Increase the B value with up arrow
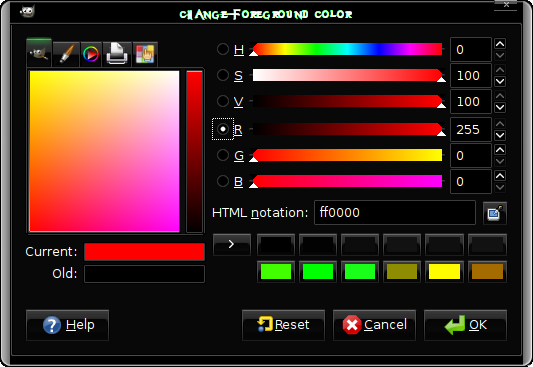This screenshot has height=367, width=533. coord(500,176)
